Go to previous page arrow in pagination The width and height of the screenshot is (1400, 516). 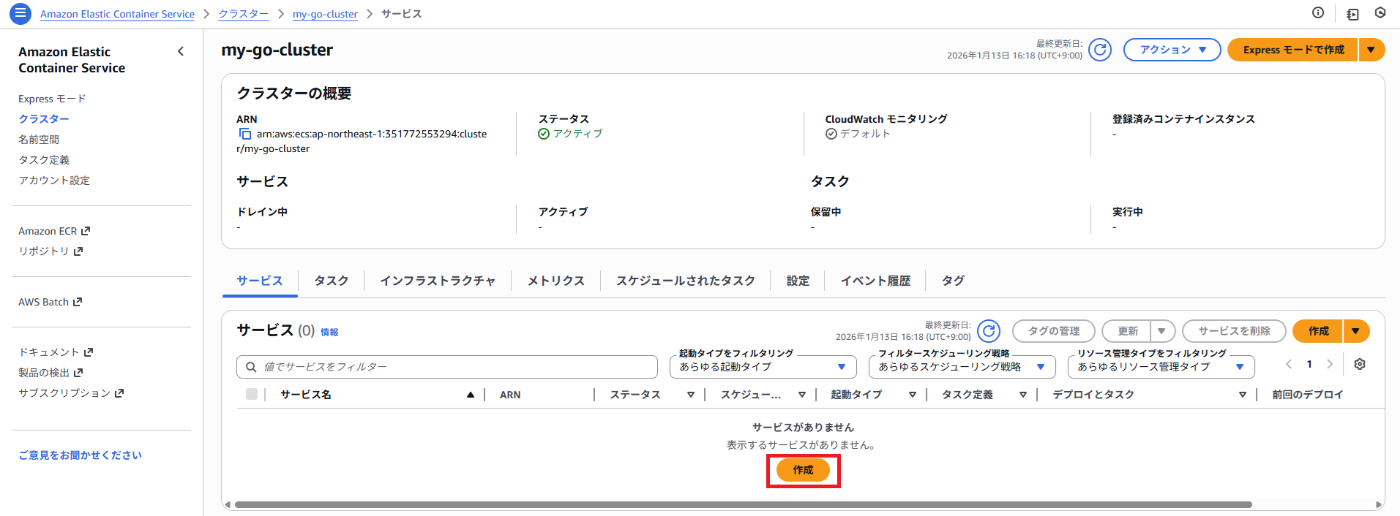tap(1289, 364)
